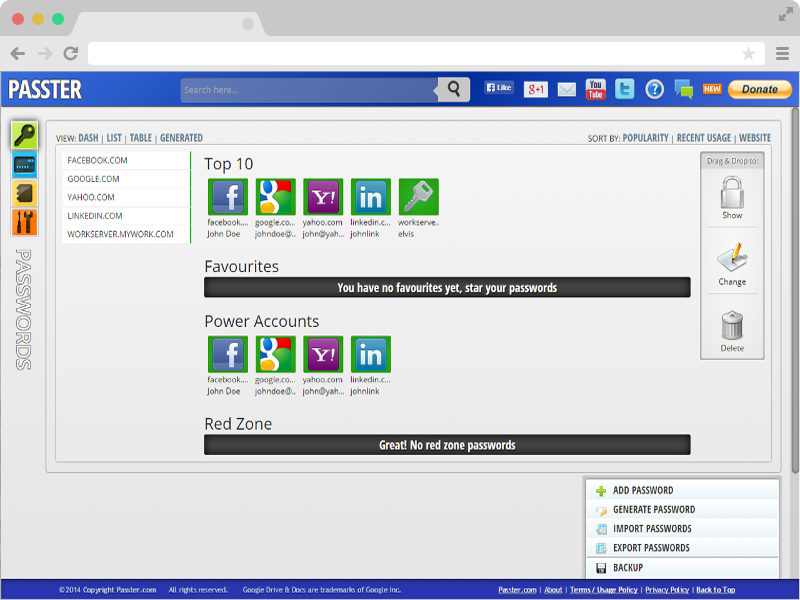
Task: Open the Twitter icon
Action: (x=624, y=89)
